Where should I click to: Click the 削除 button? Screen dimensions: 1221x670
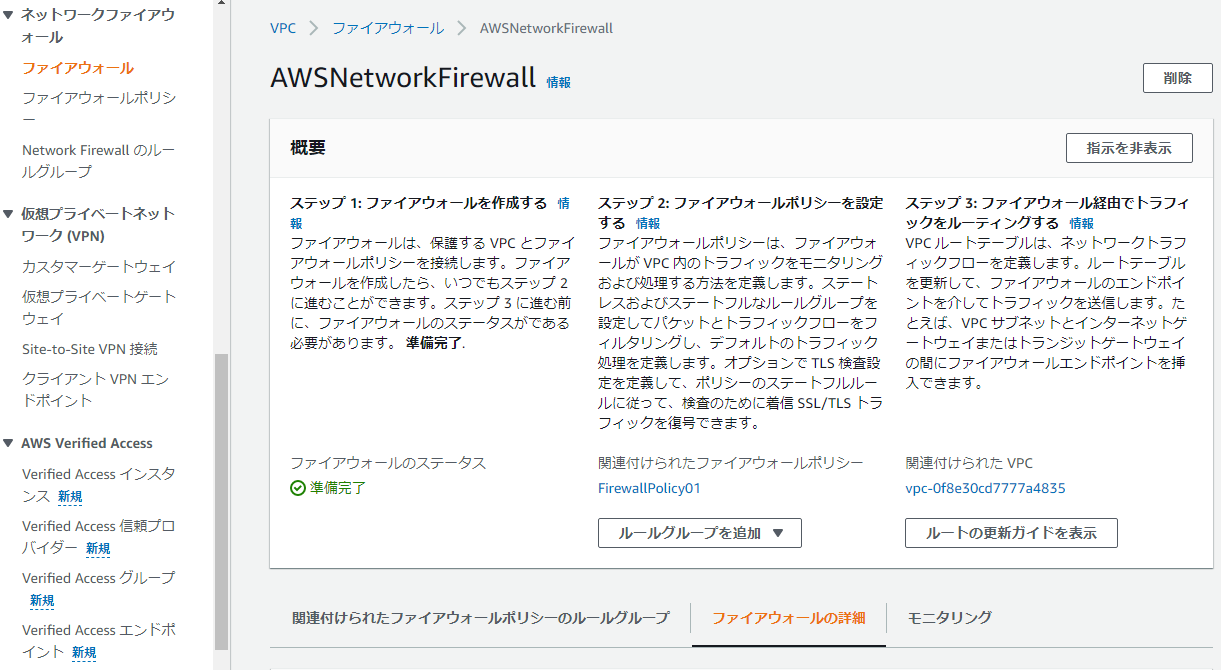point(1178,78)
